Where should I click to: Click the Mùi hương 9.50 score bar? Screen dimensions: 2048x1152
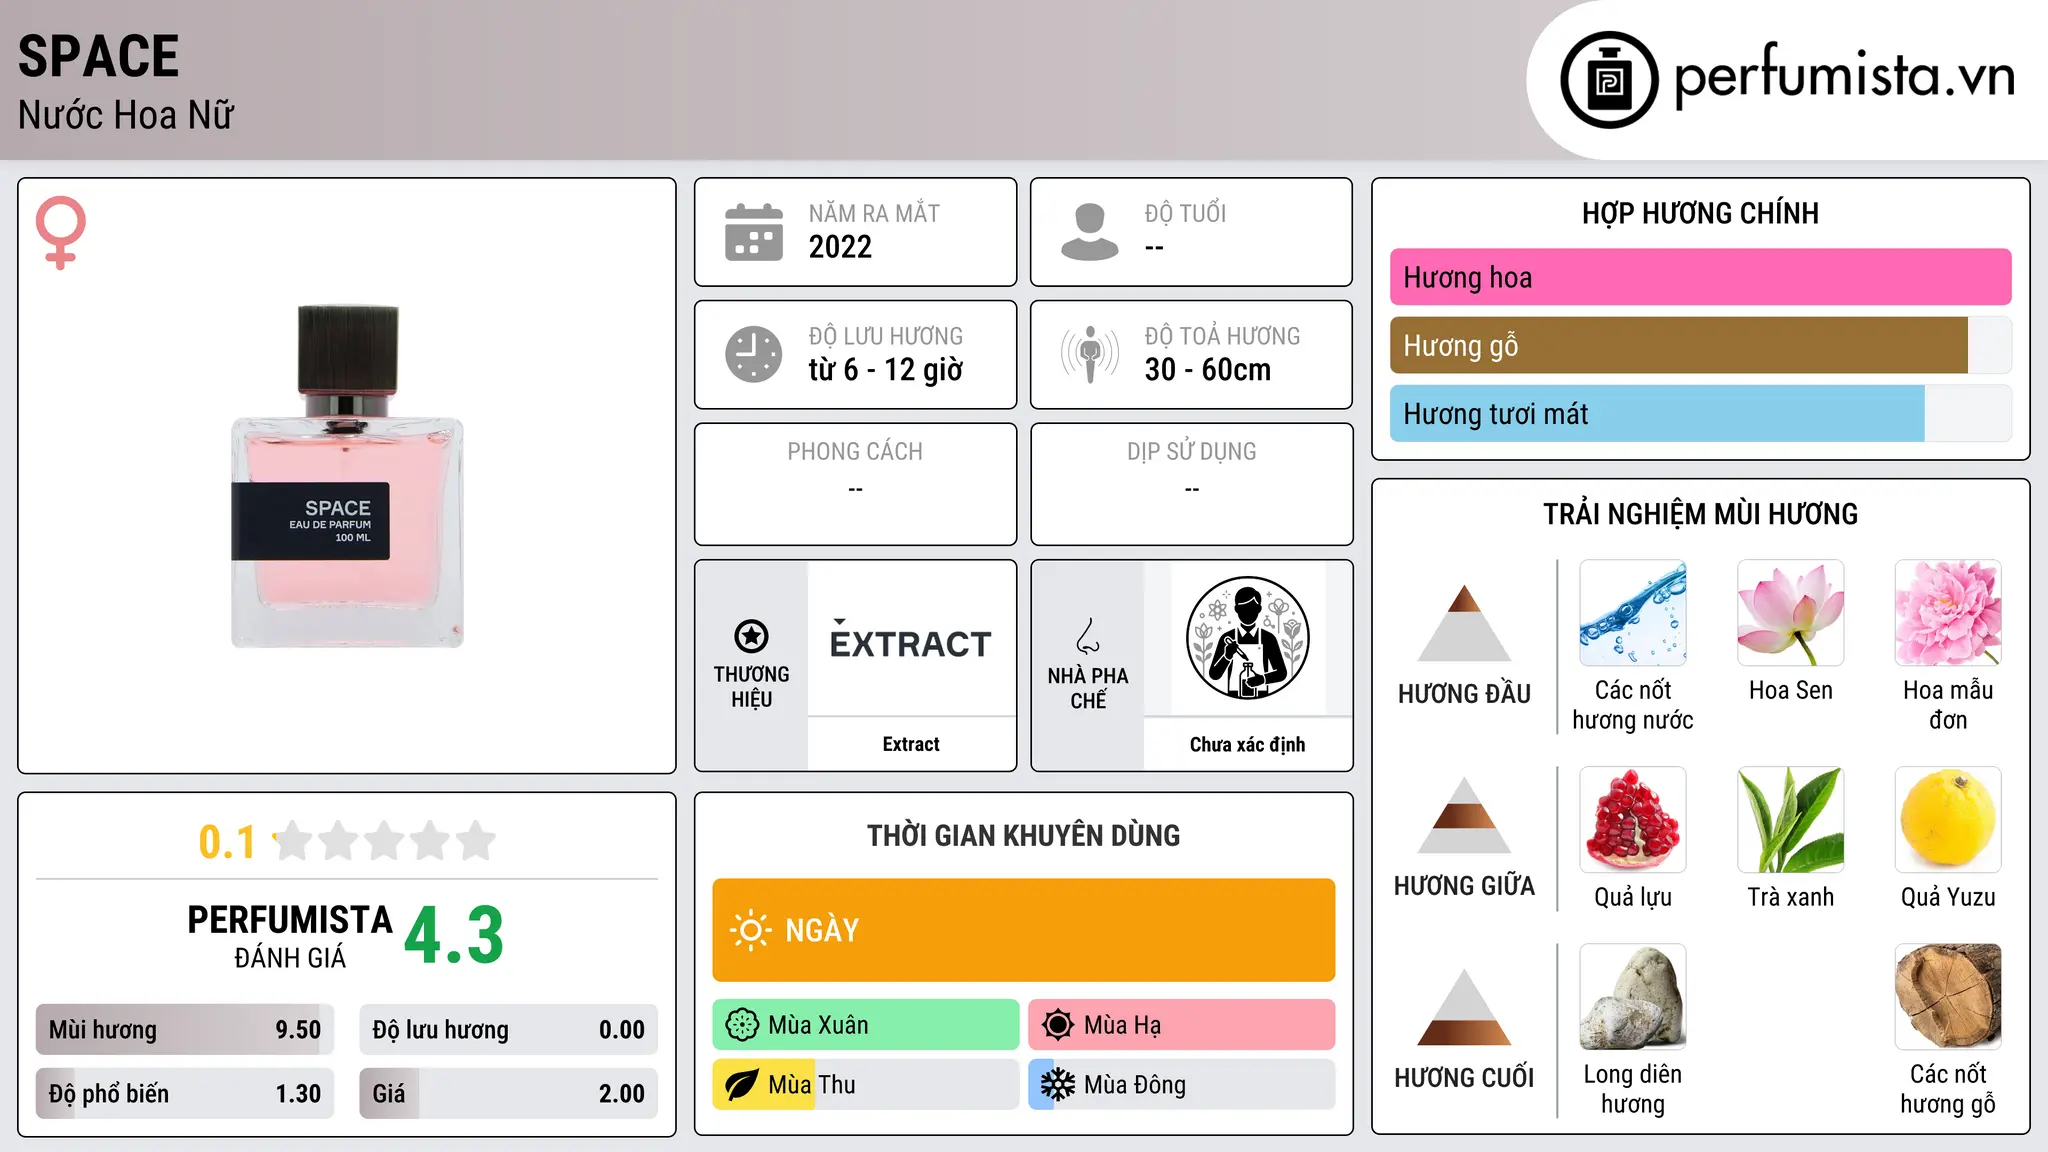[185, 1030]
